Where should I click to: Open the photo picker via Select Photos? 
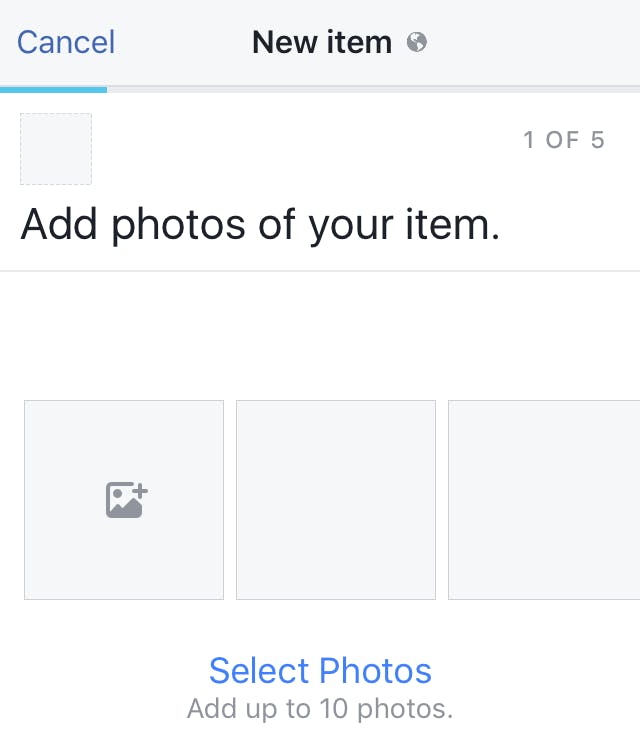coord(320,670)
